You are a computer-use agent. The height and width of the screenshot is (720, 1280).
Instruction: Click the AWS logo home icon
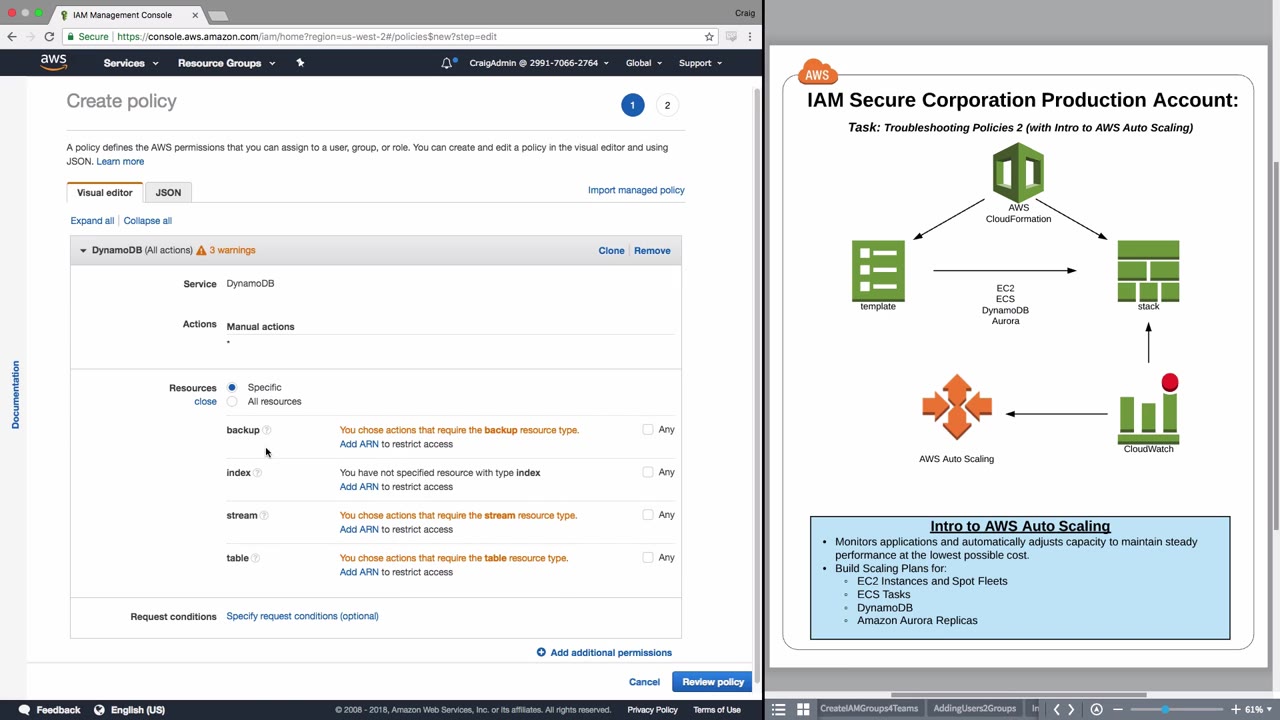[54, 63]
